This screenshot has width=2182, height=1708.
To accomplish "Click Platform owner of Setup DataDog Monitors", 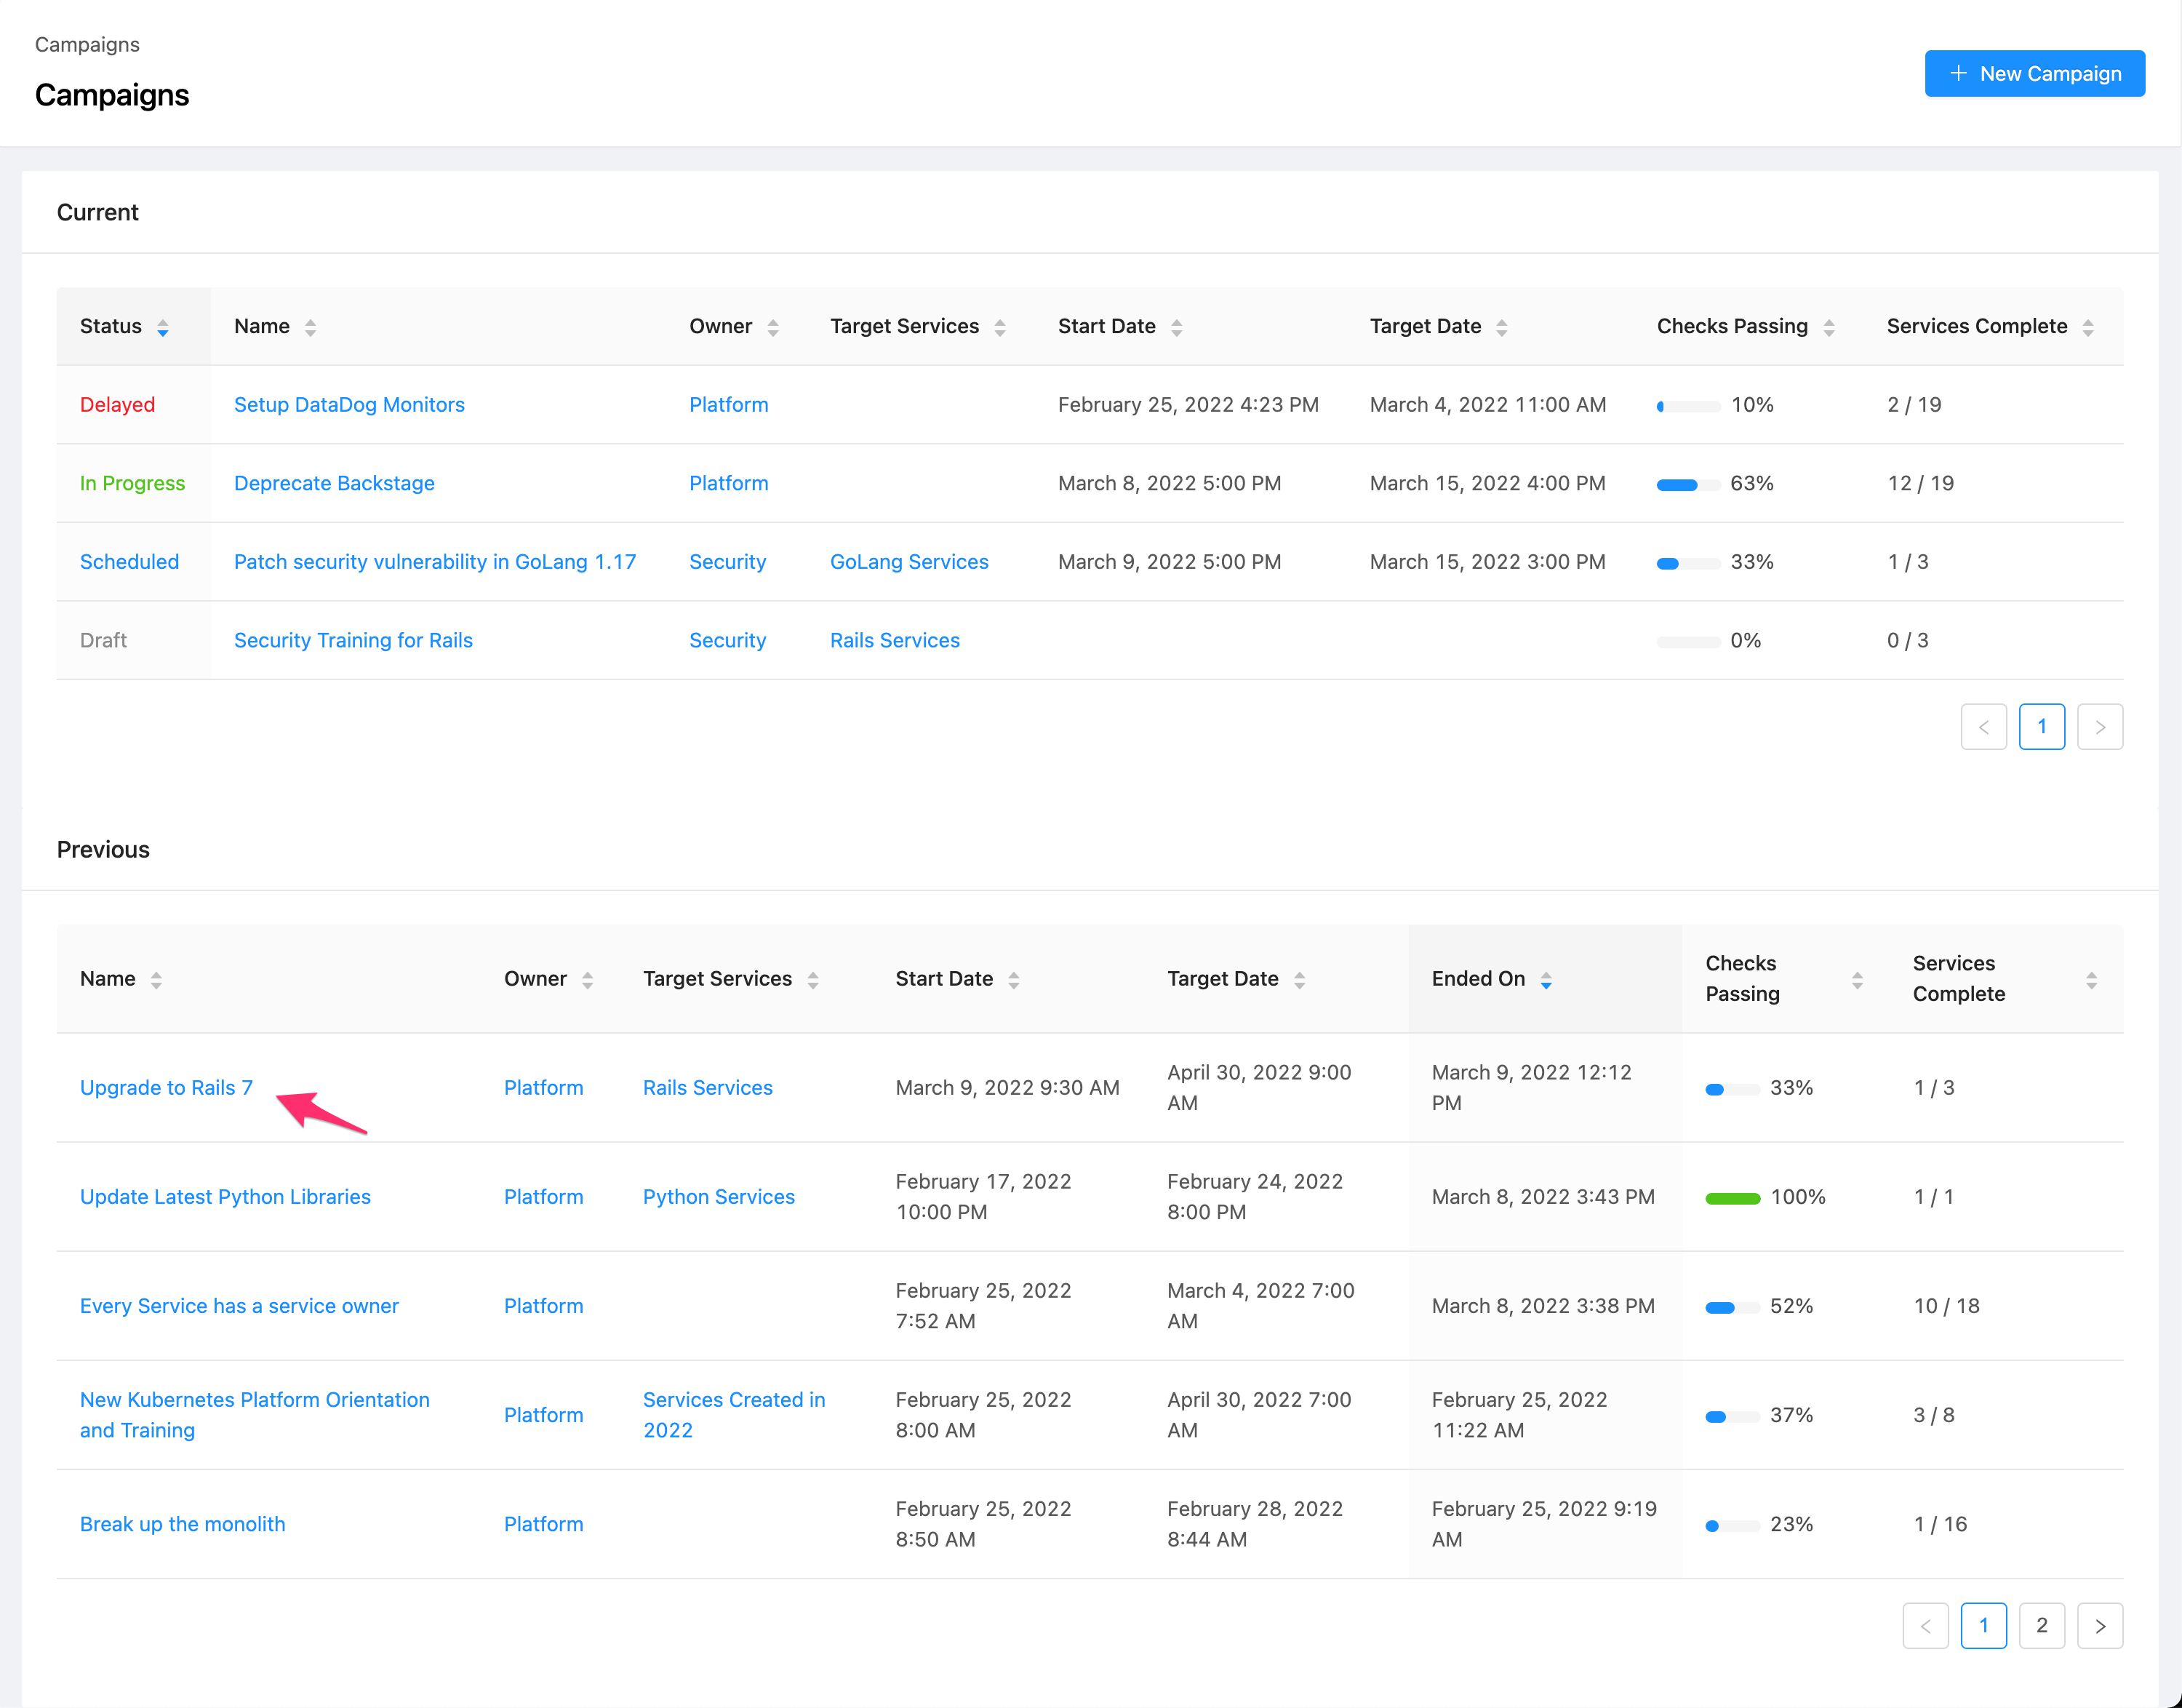I will (x=729, y=405).
